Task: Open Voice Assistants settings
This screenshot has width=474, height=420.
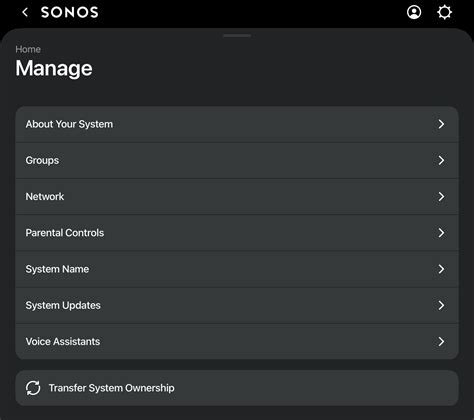Action: (x=237, y=341)
